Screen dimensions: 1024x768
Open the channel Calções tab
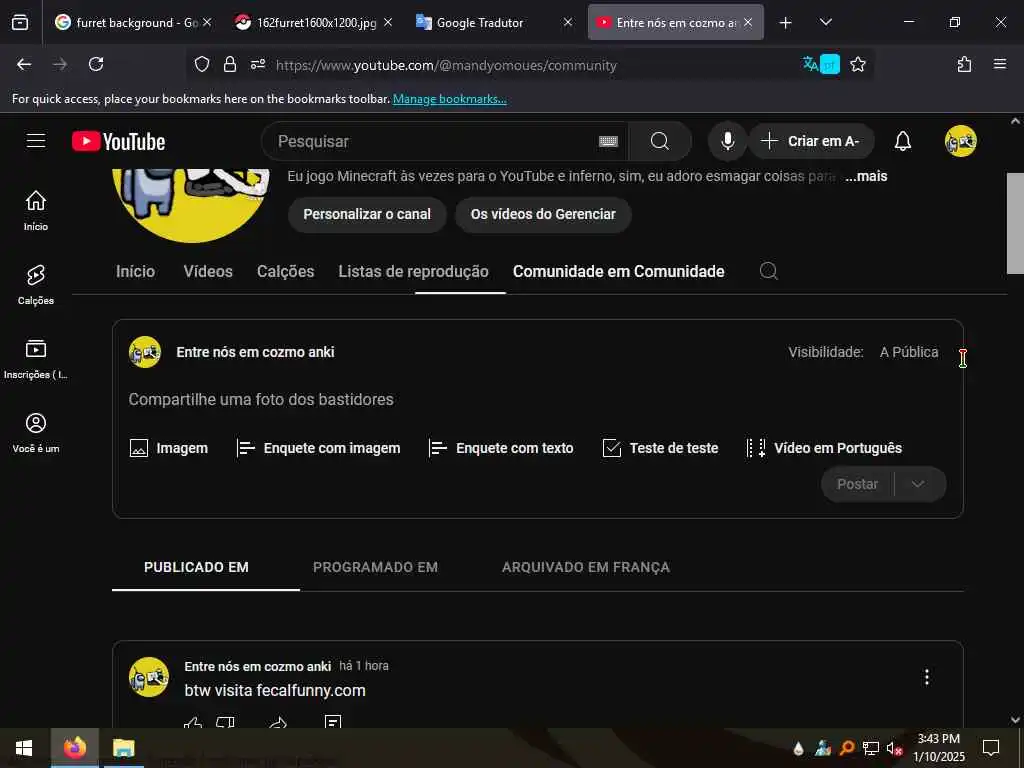click(x=285, y=271)
